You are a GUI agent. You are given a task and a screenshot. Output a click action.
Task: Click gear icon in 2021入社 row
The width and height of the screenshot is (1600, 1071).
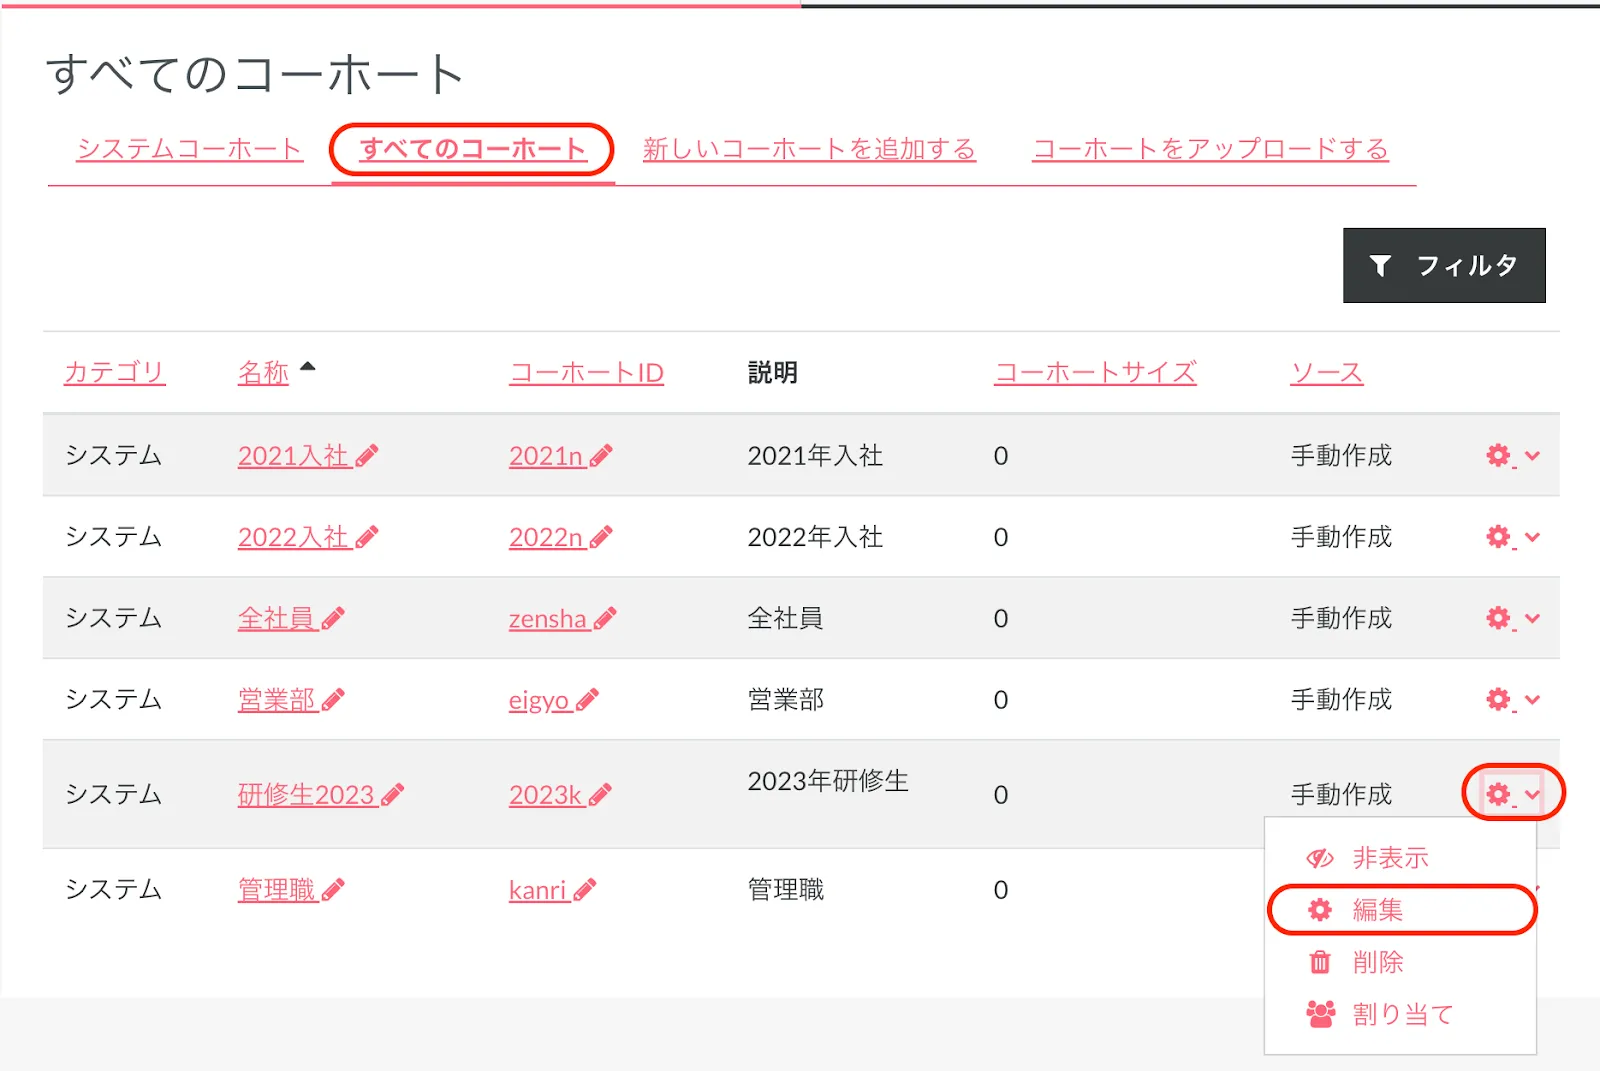(1498, 456)
